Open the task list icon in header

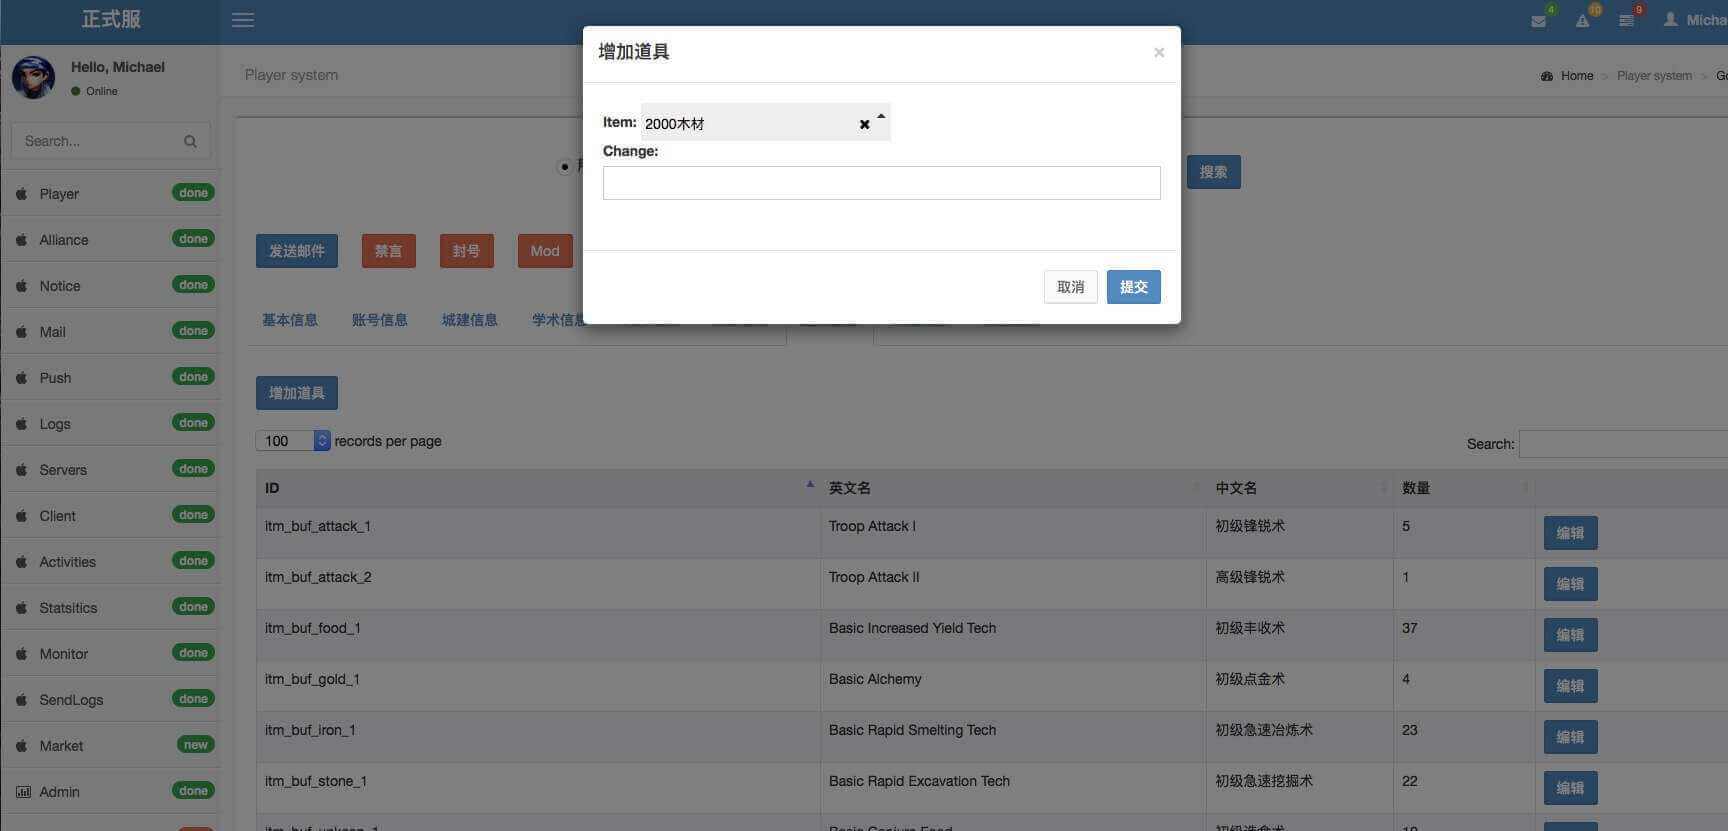(1626, 21)
